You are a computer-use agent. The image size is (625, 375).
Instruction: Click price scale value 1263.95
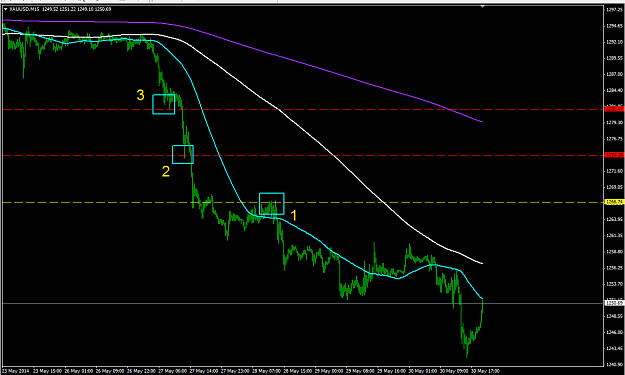614,220
